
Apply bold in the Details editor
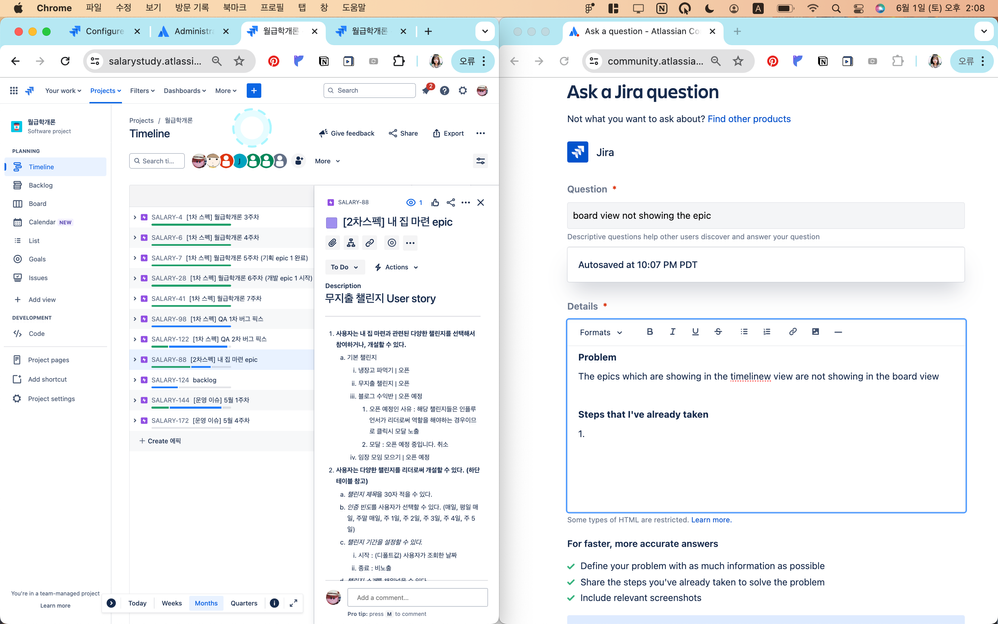tap(649, 331)
